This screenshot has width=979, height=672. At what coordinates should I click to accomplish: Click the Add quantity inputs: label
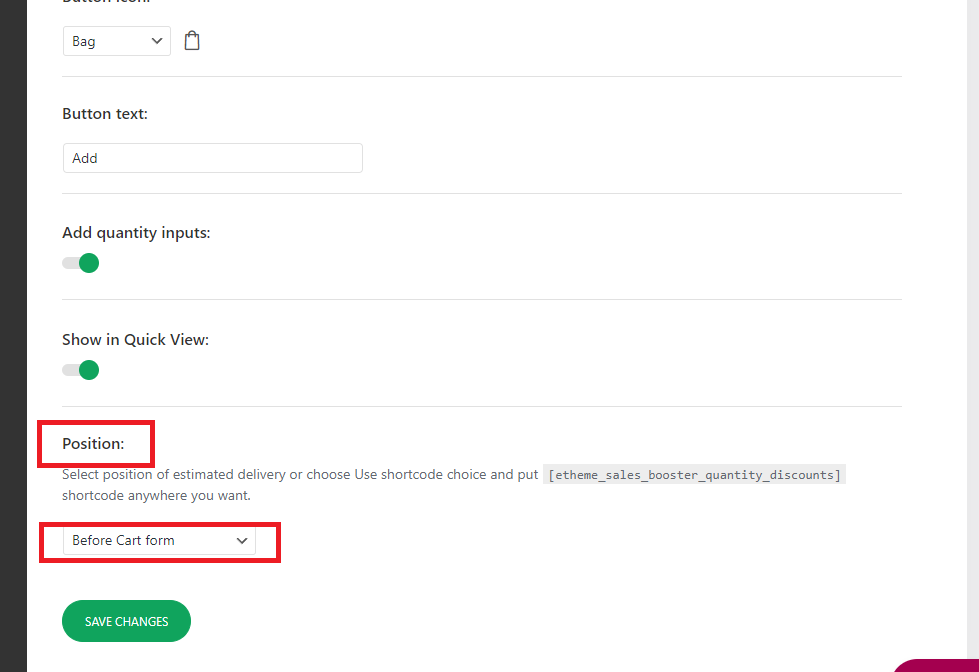tap(136, 232)
